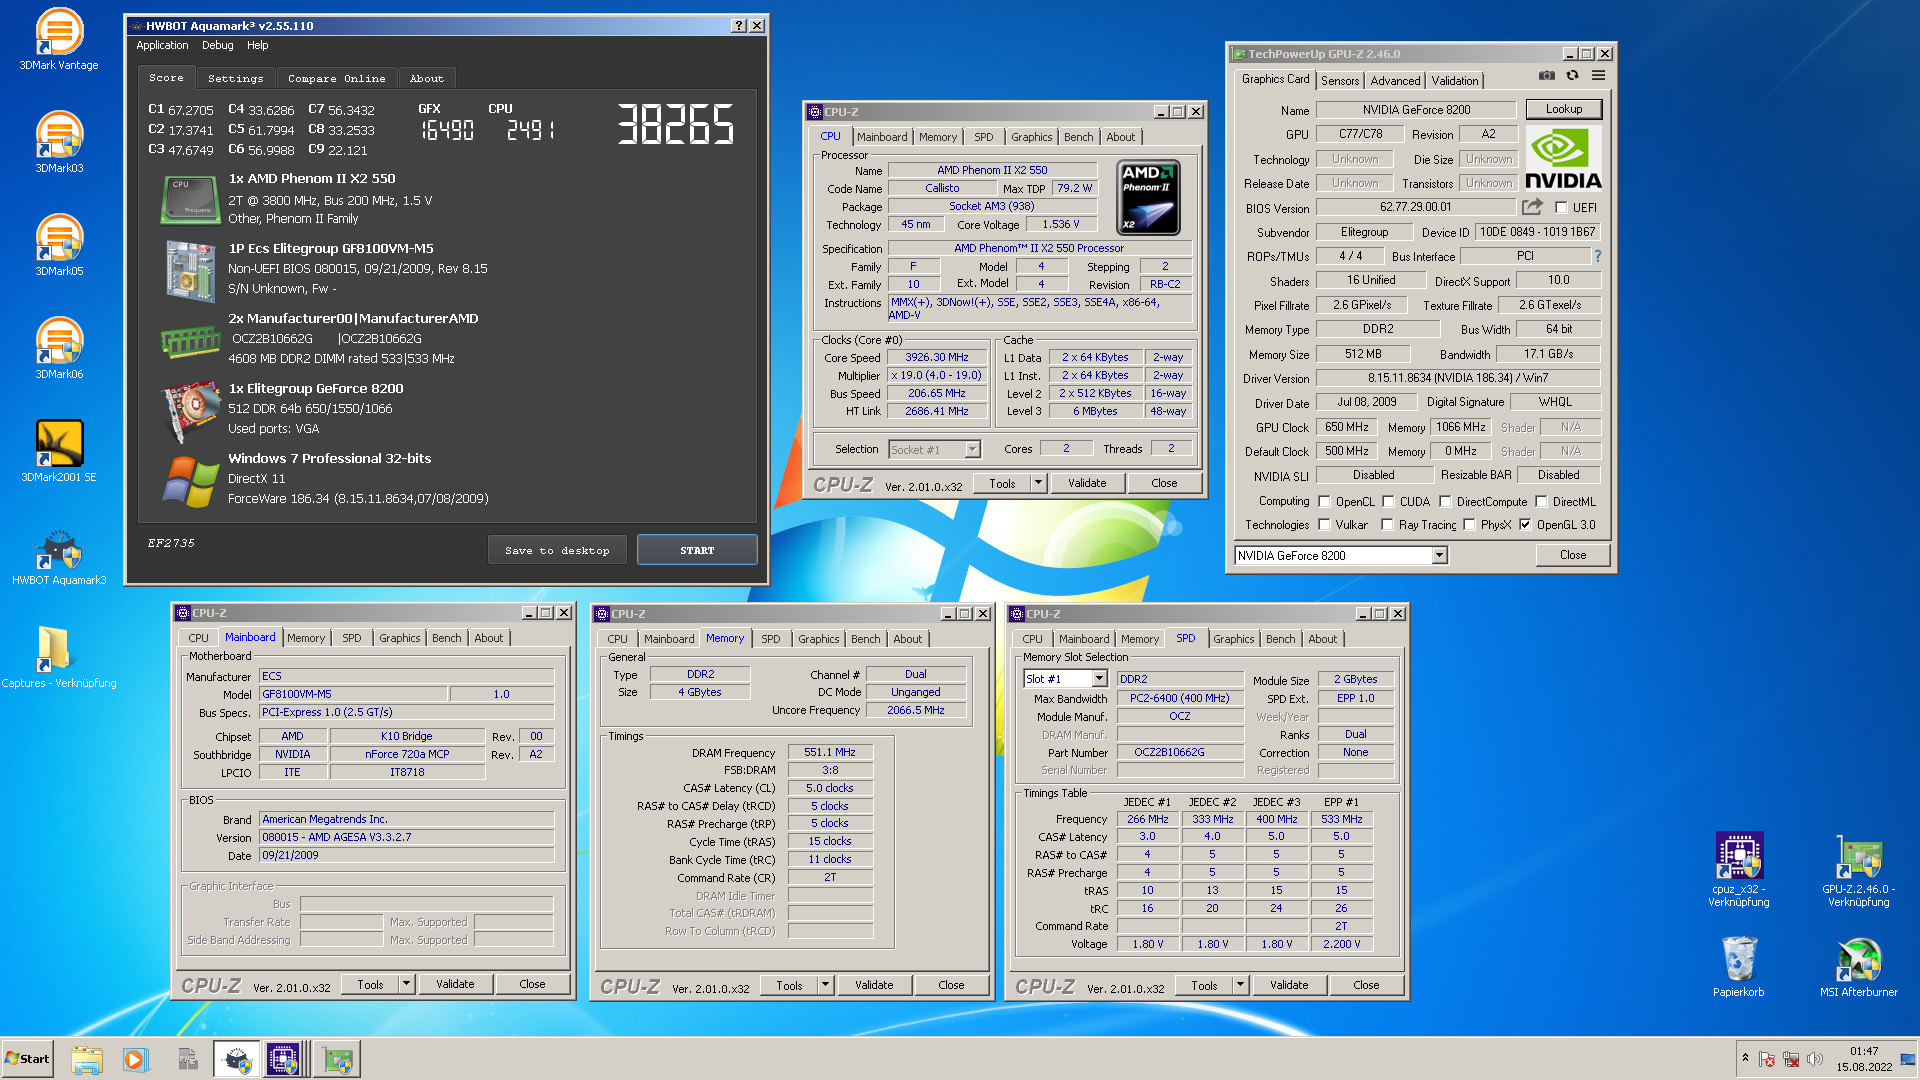Switch to Settings tab in Aquamark
The width and height of the screenshot is (1920, 1080).
[x=236, y=78]
